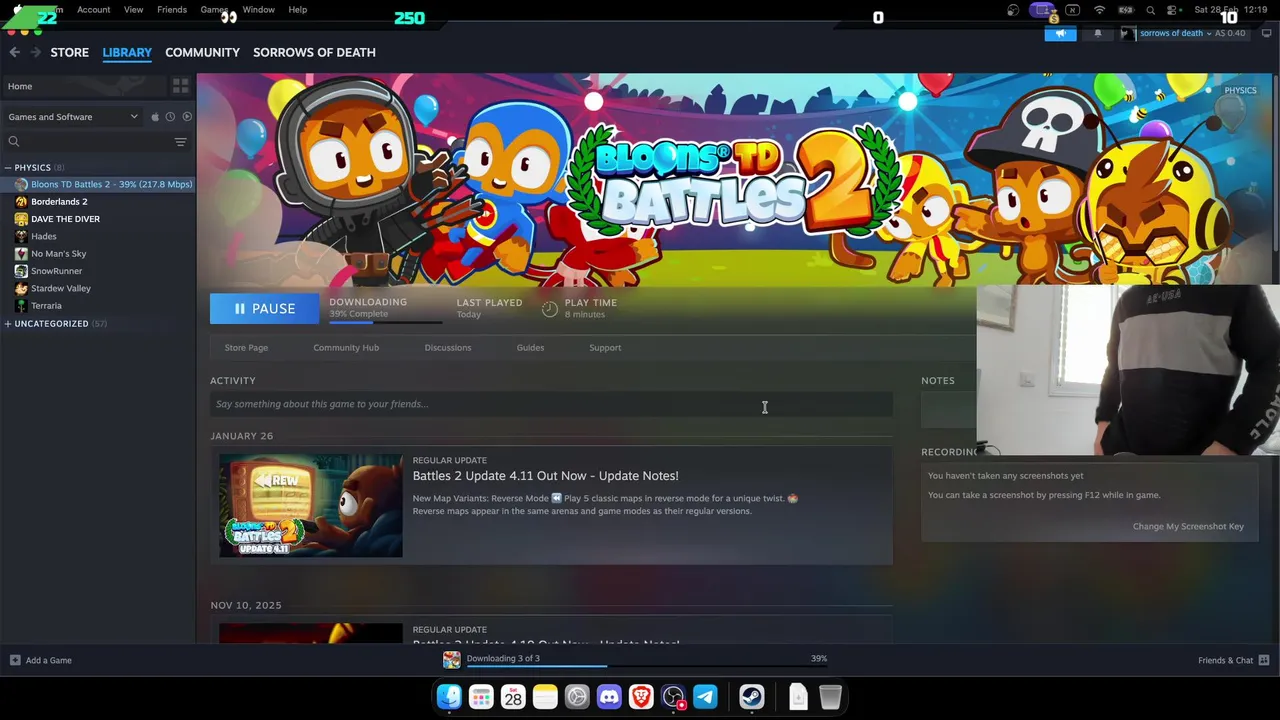Open Calendar in the dock
Image resolution: width=1280 pixels, height=720 pixels.
coord(513,697)
